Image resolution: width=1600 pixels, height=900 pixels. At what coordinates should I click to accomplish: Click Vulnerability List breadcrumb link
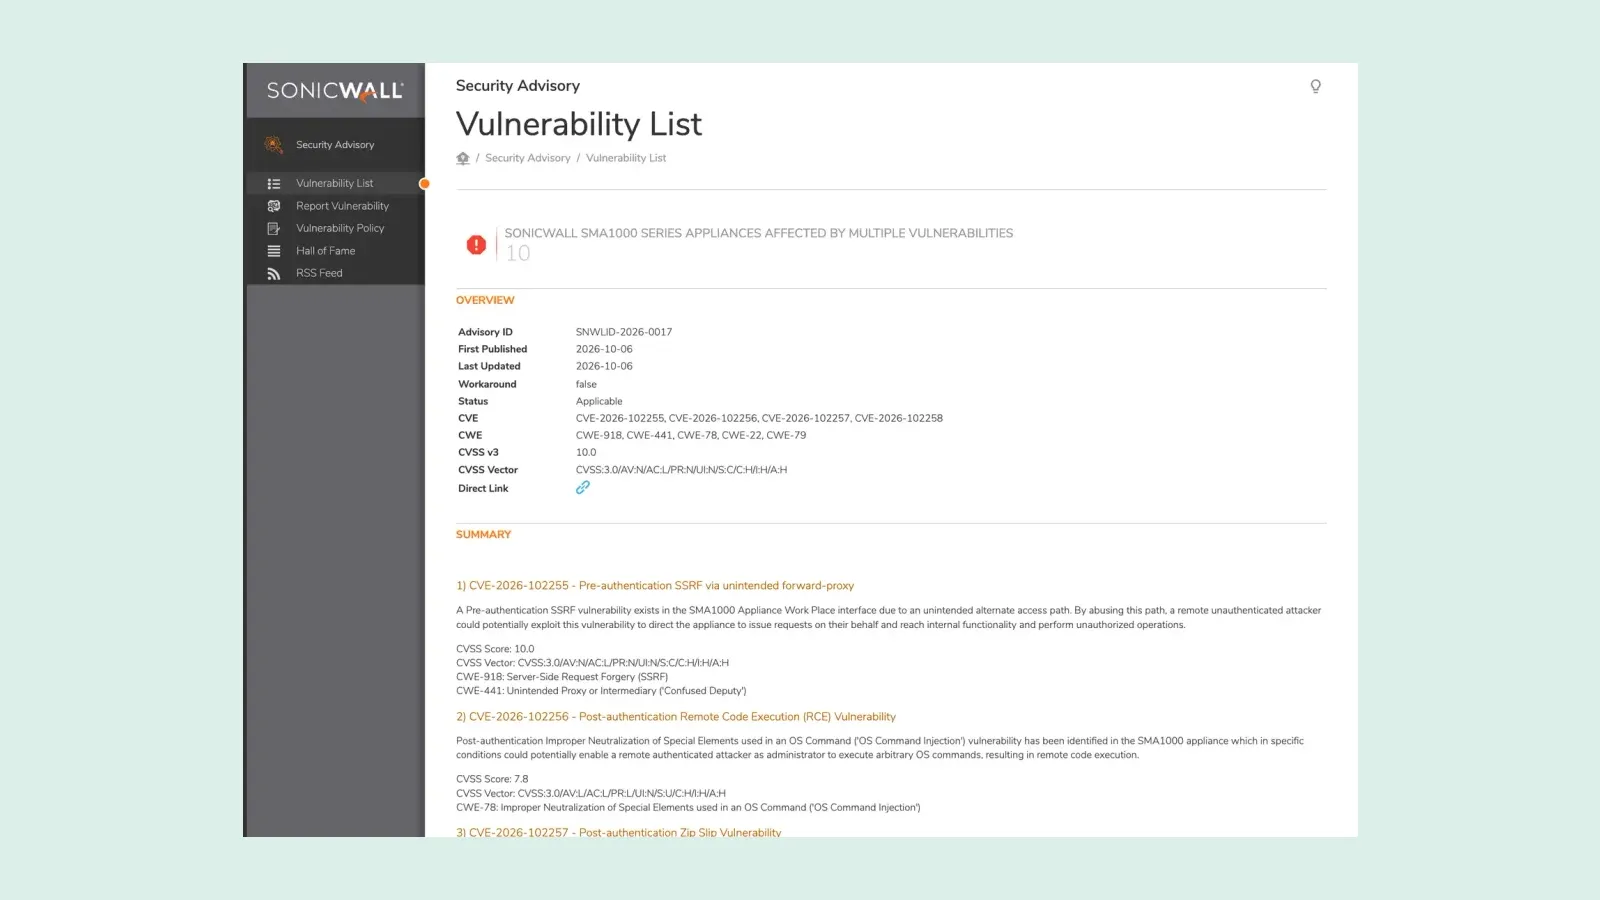[x=626, y=158]
